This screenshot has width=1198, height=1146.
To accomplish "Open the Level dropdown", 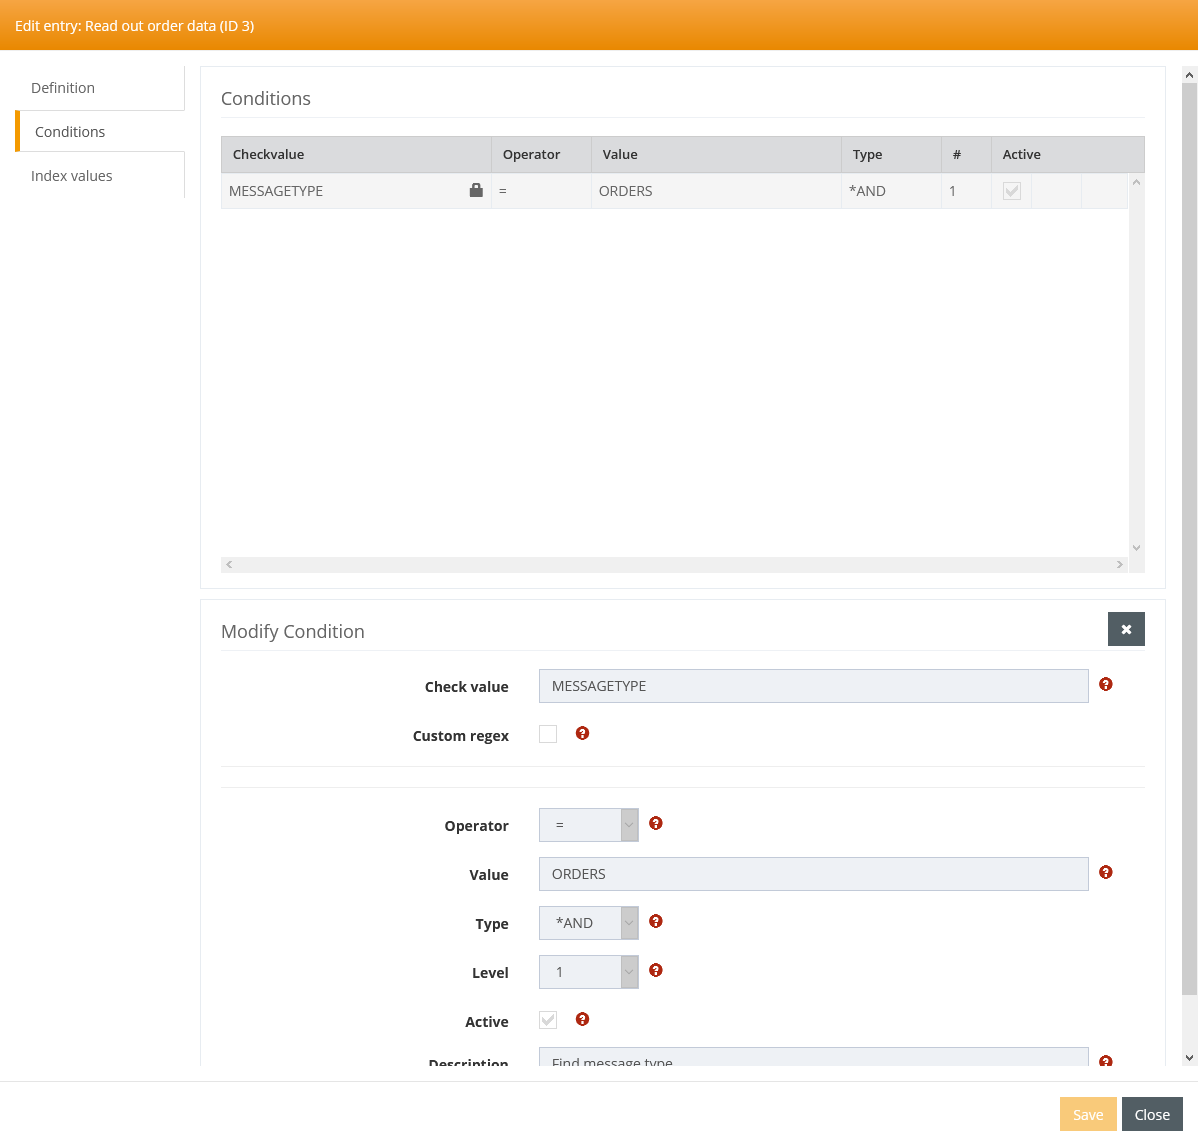I will pos(588,972).
